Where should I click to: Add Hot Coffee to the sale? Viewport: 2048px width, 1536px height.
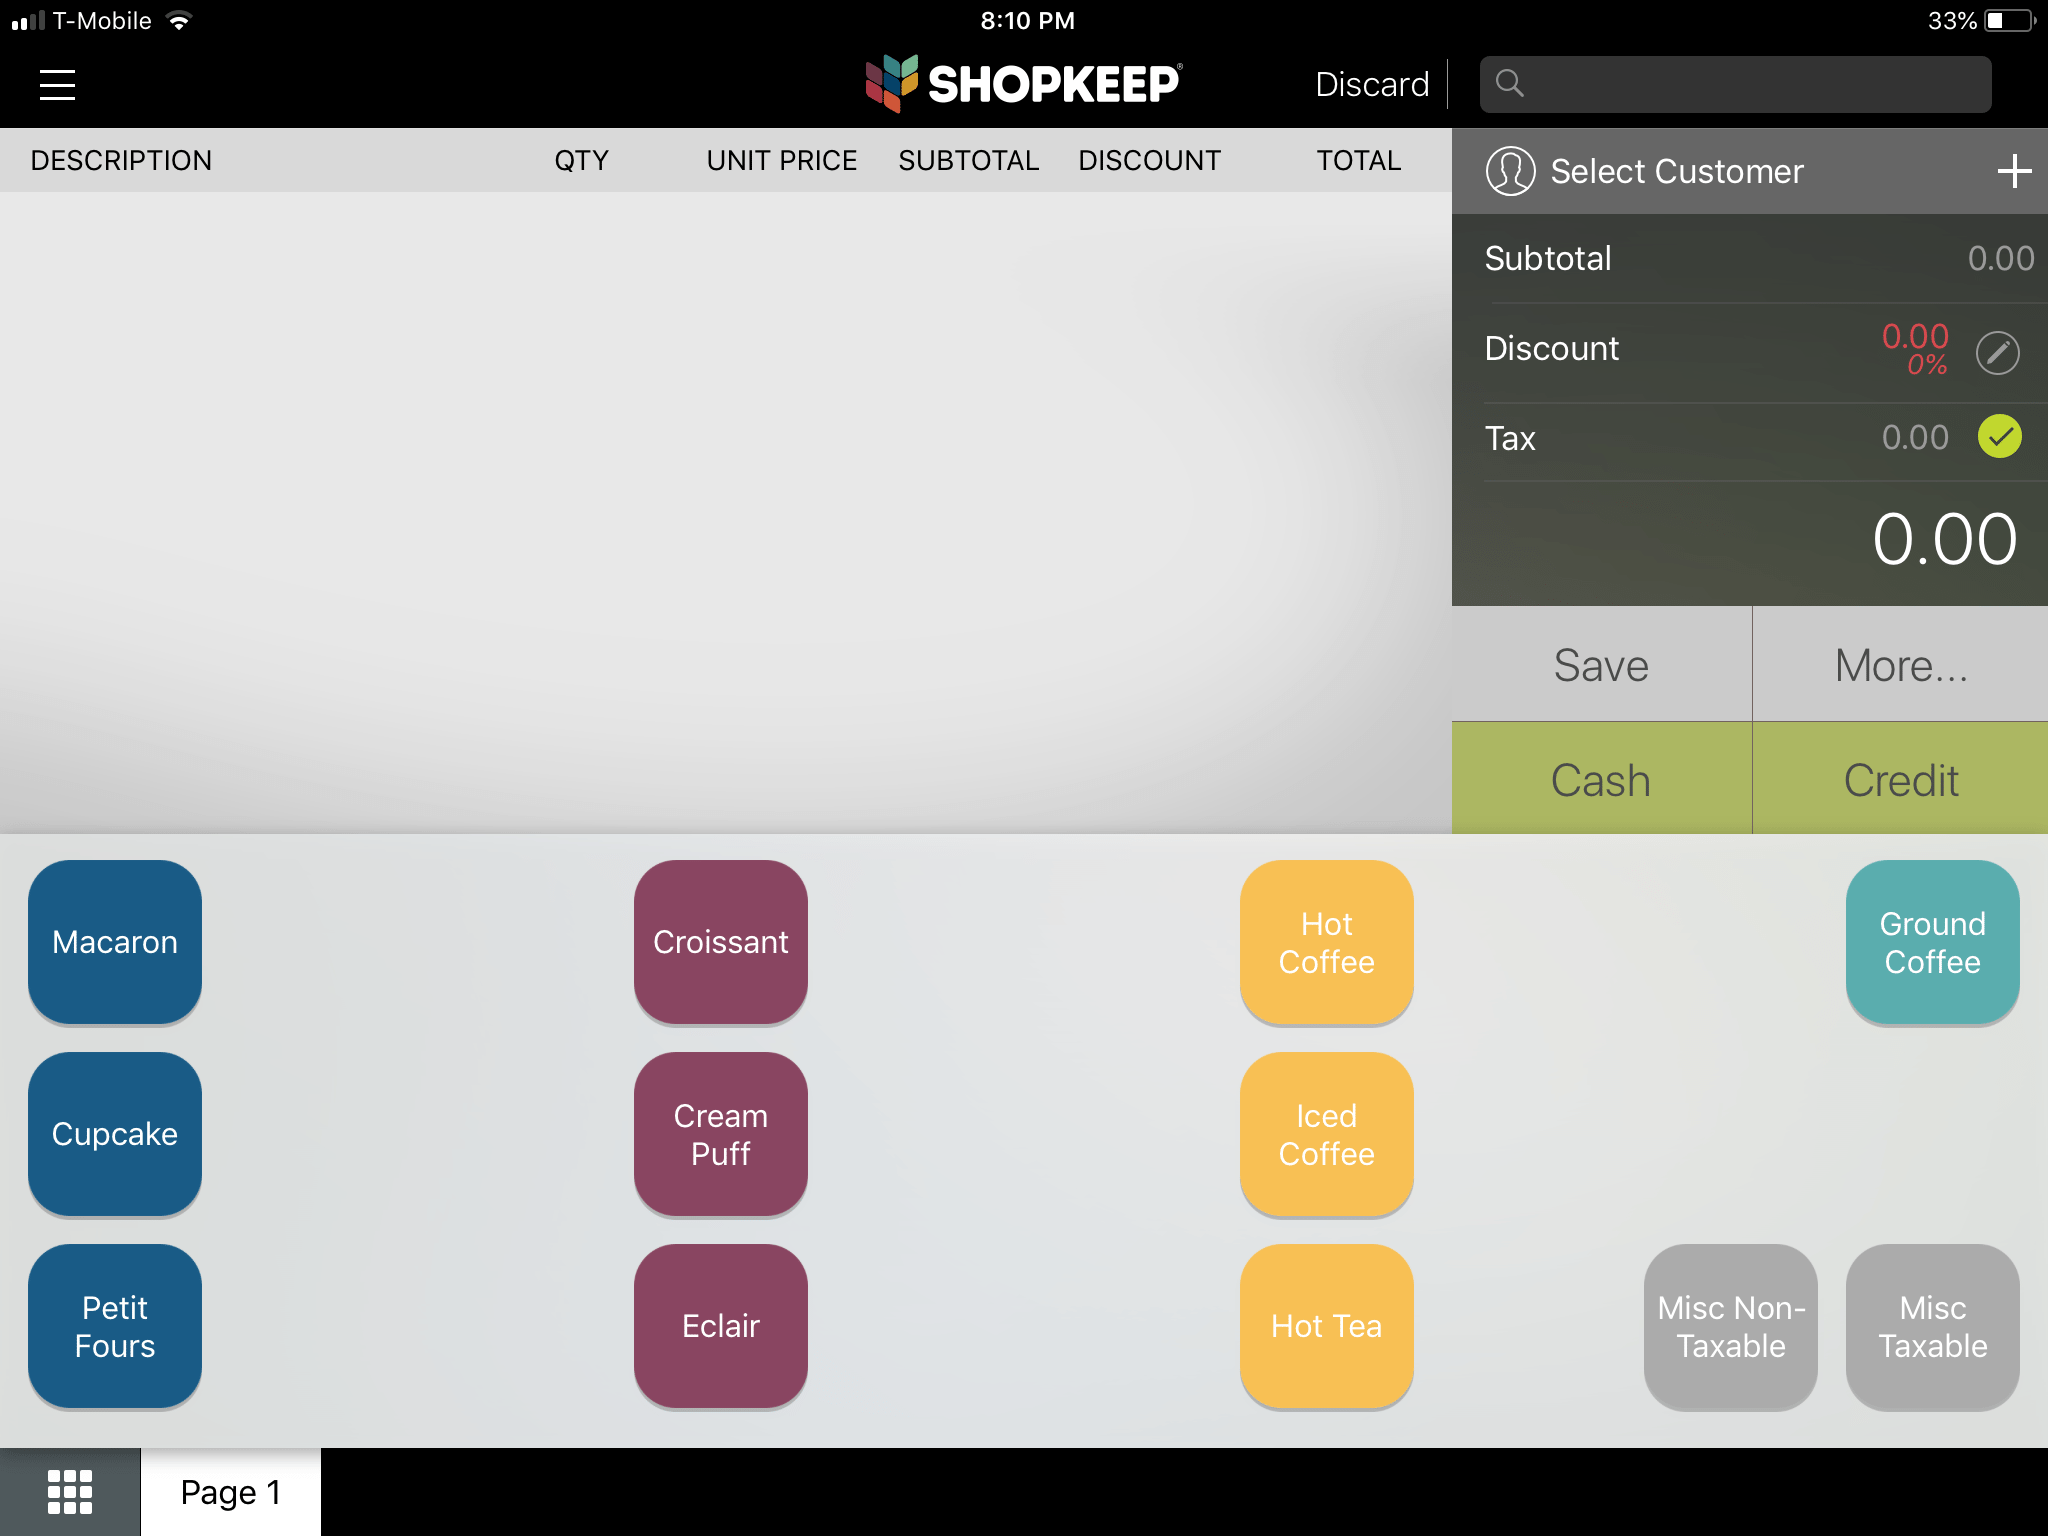1327,942
